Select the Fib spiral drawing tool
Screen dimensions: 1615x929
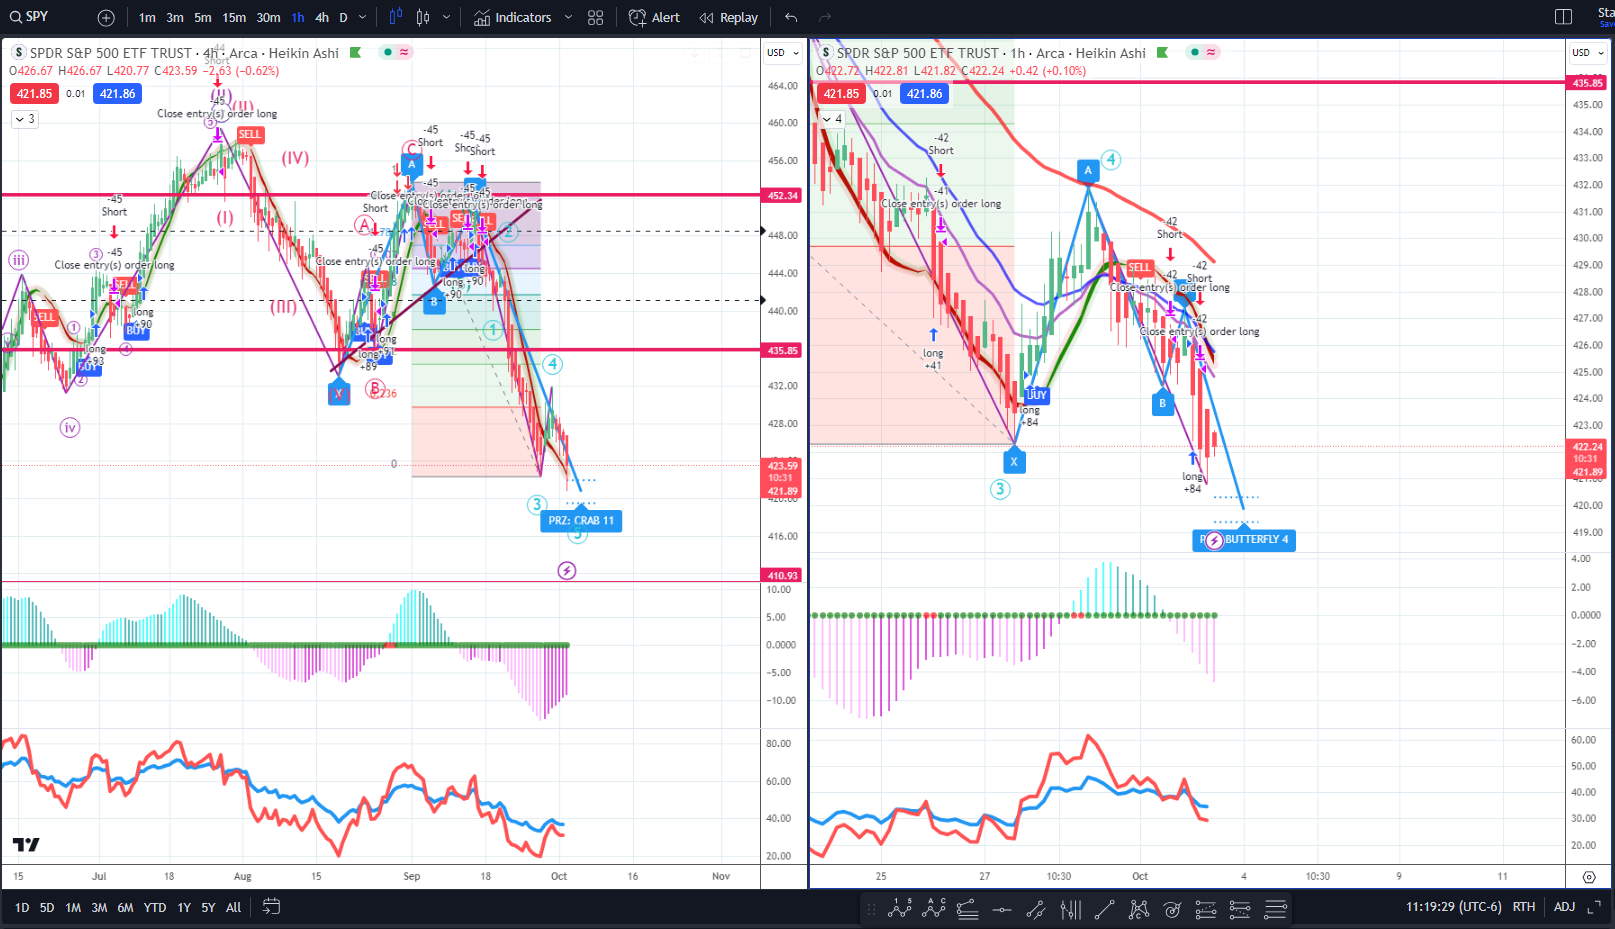pos(1172,909)
